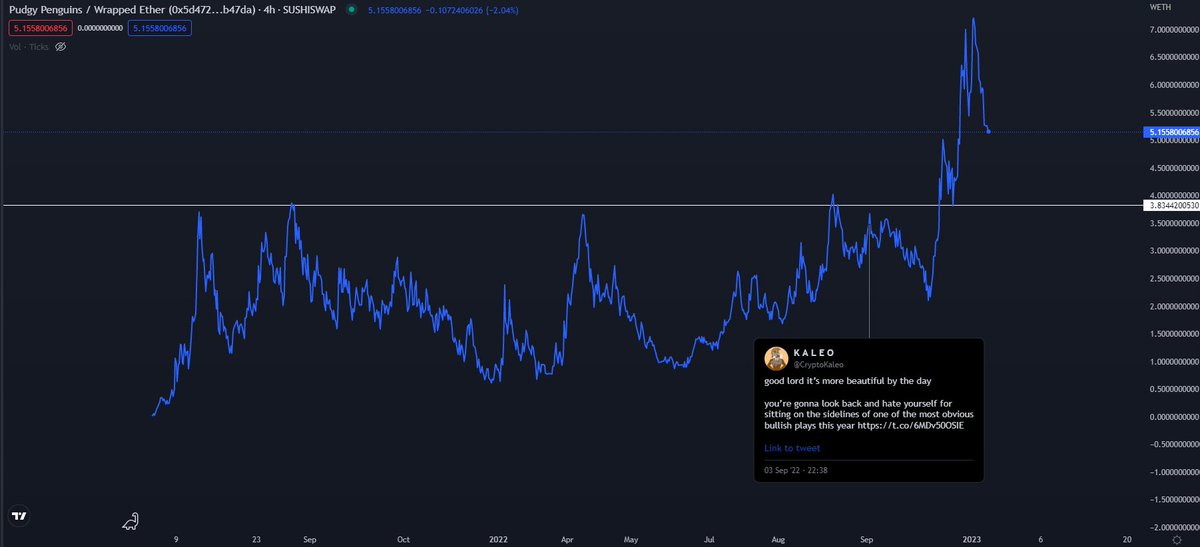
Task: Click the 6.0000000000 price axis label
Action: click(x=1173, y=85)
